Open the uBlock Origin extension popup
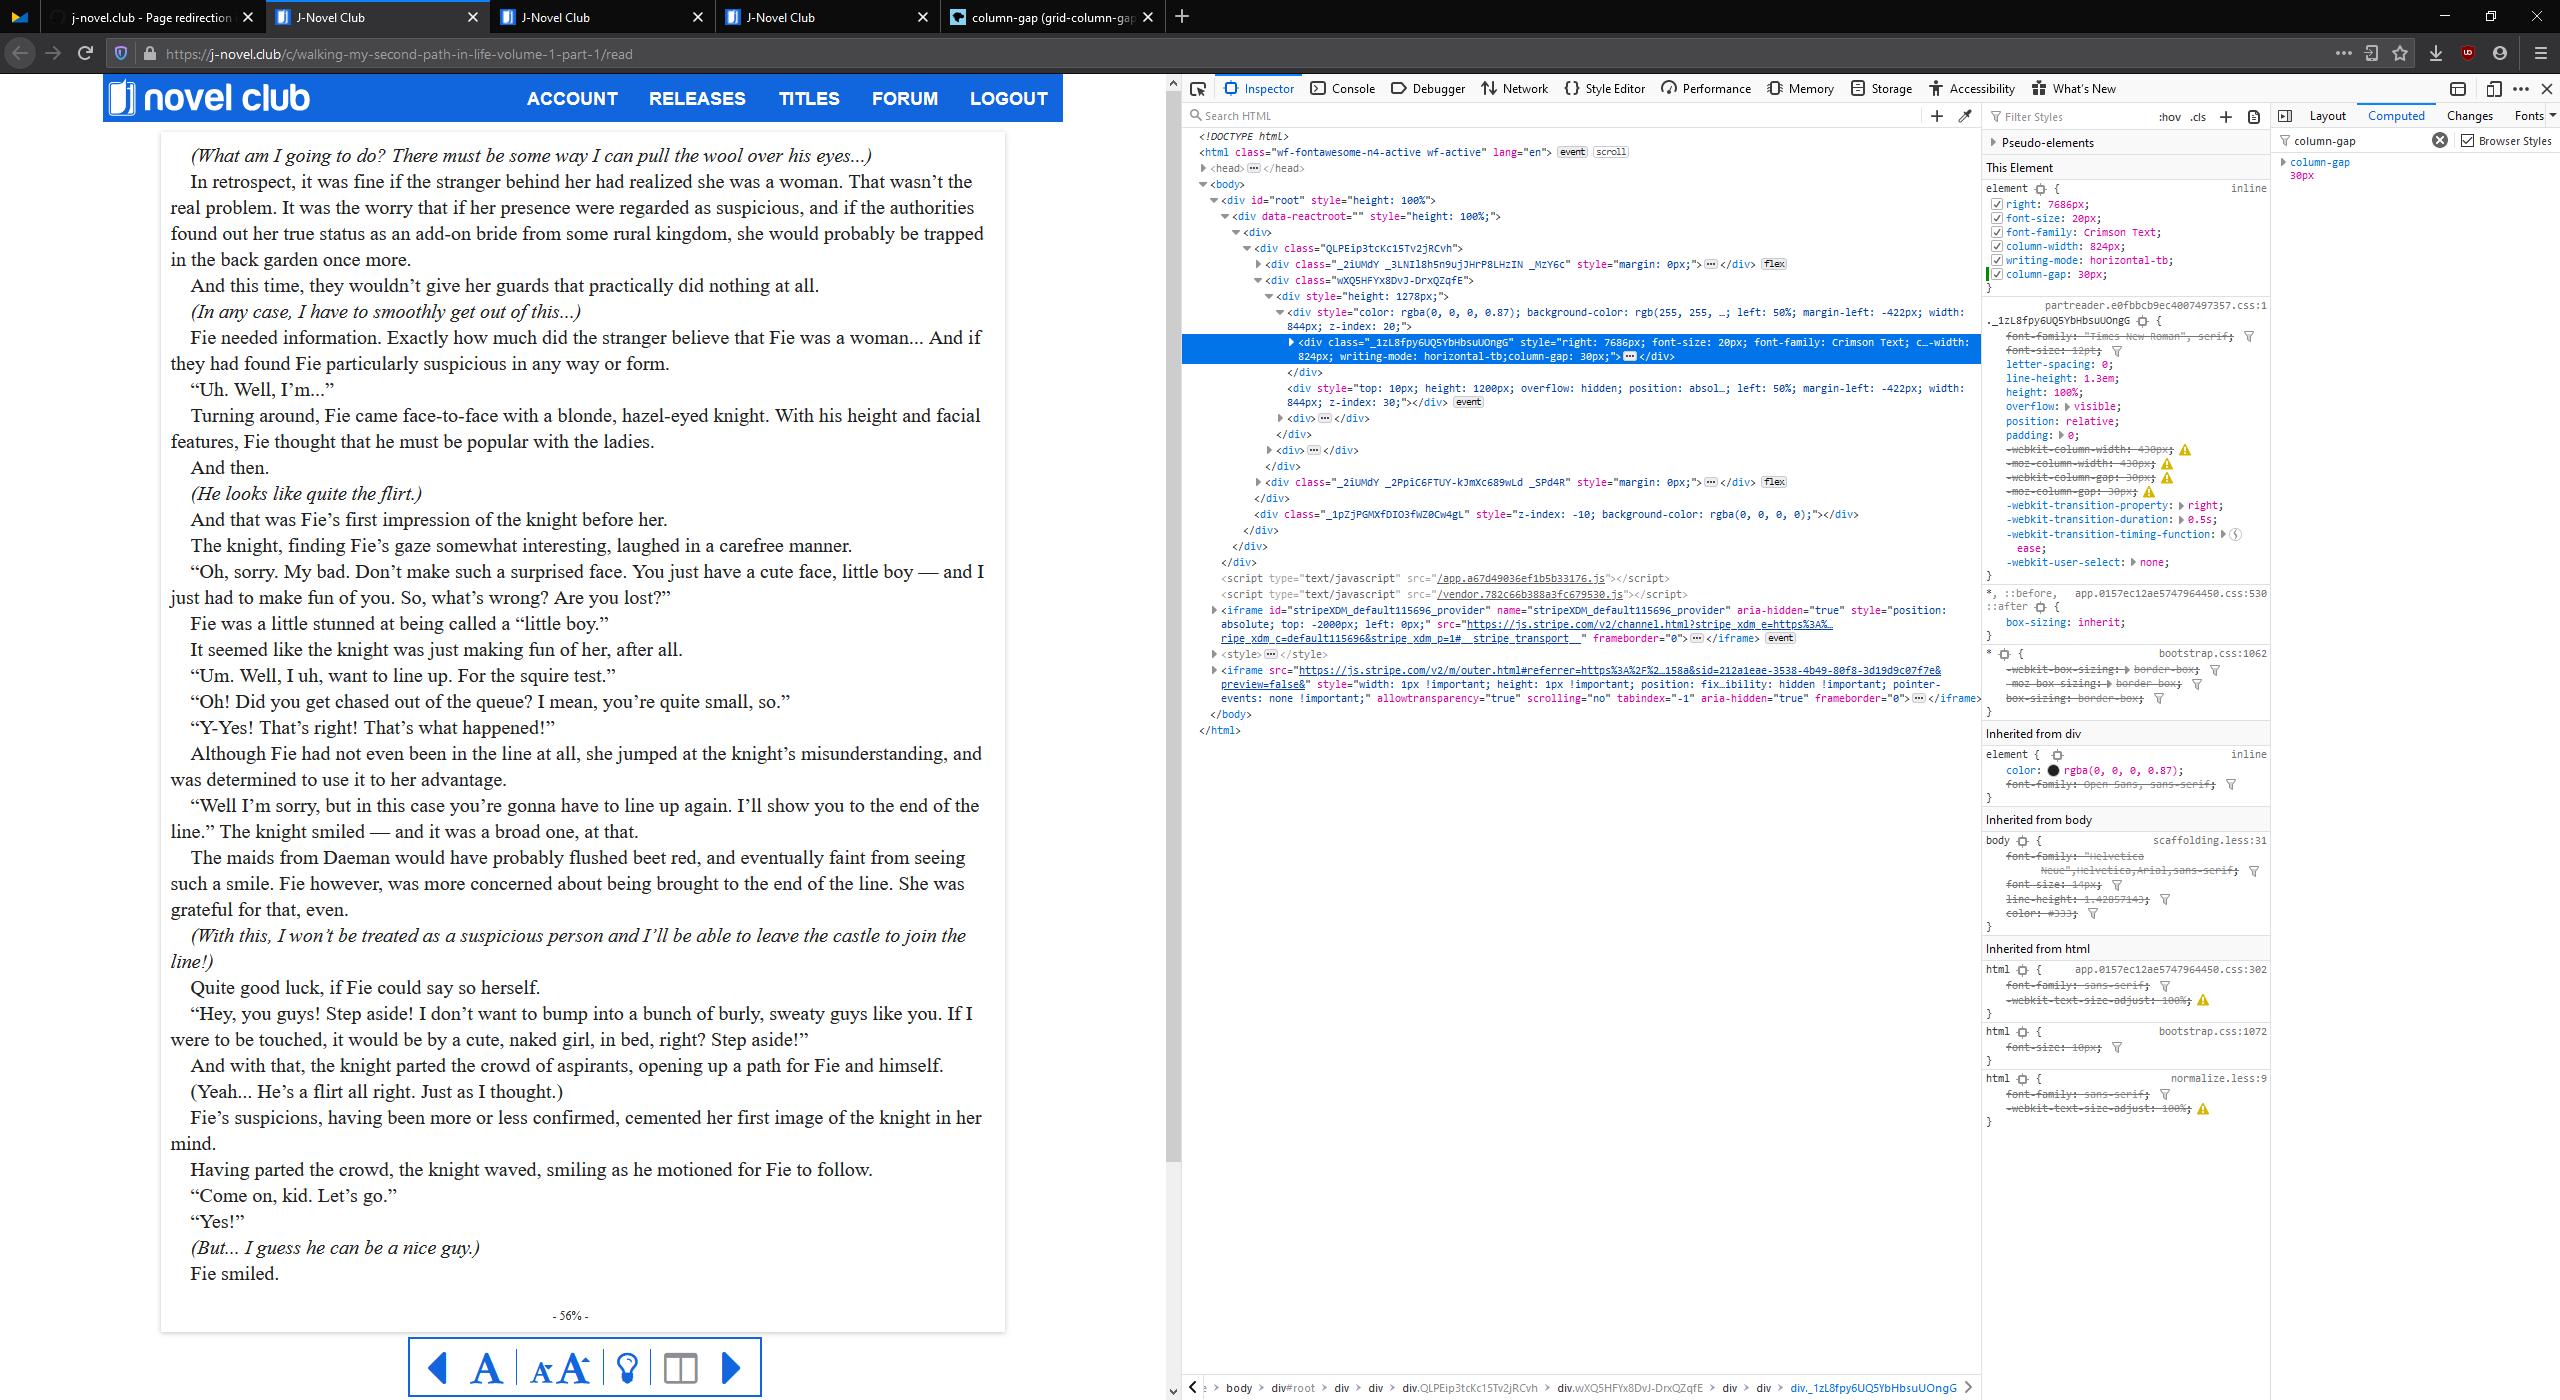2560x1400 pixels. click(2468, 53)
